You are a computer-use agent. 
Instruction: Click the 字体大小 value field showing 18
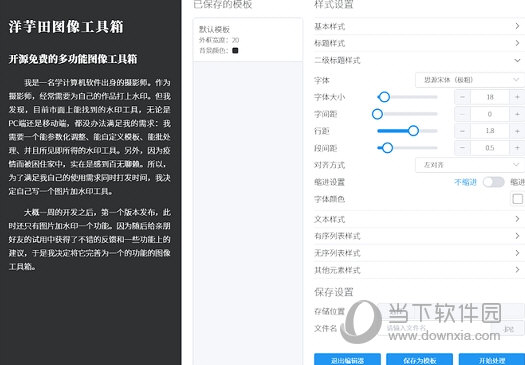click(490, 97)
